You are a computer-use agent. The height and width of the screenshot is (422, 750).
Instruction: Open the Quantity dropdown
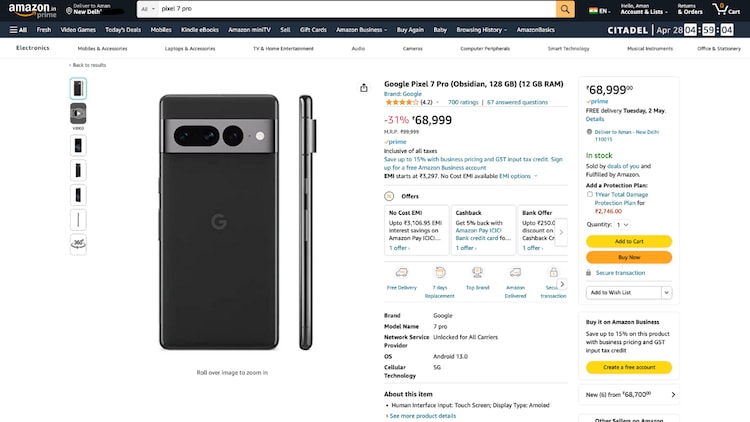pos(623,225)
